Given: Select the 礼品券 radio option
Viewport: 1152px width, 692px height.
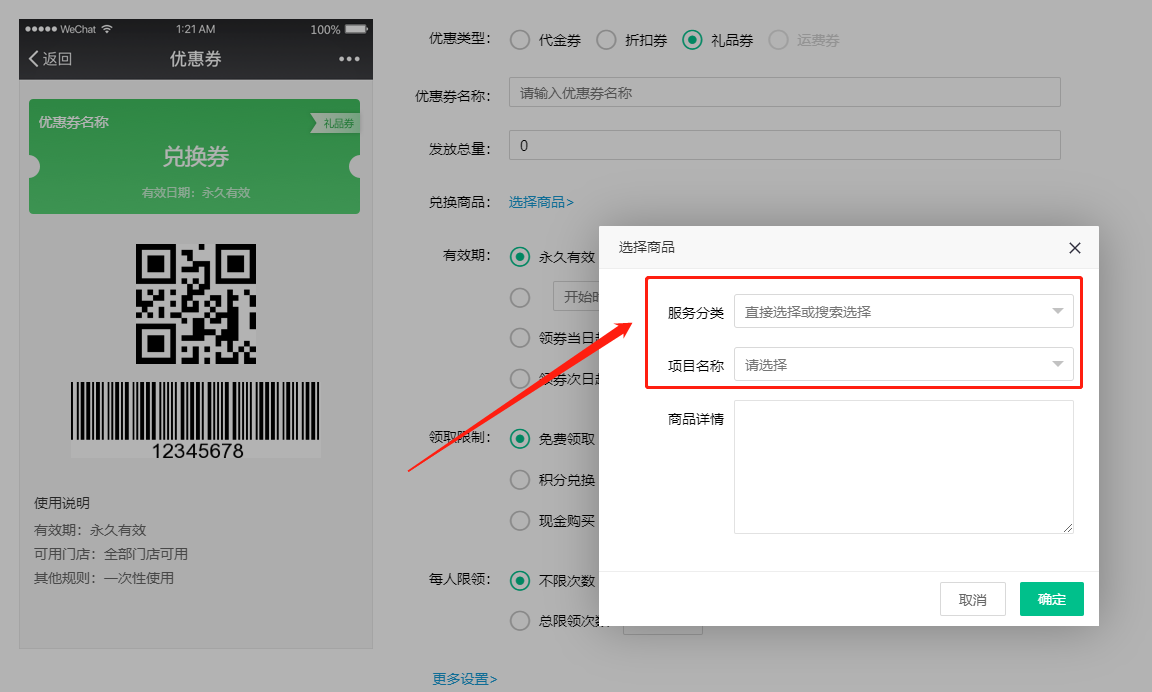Looking at the screenshot, I should (x=692, y=40).
